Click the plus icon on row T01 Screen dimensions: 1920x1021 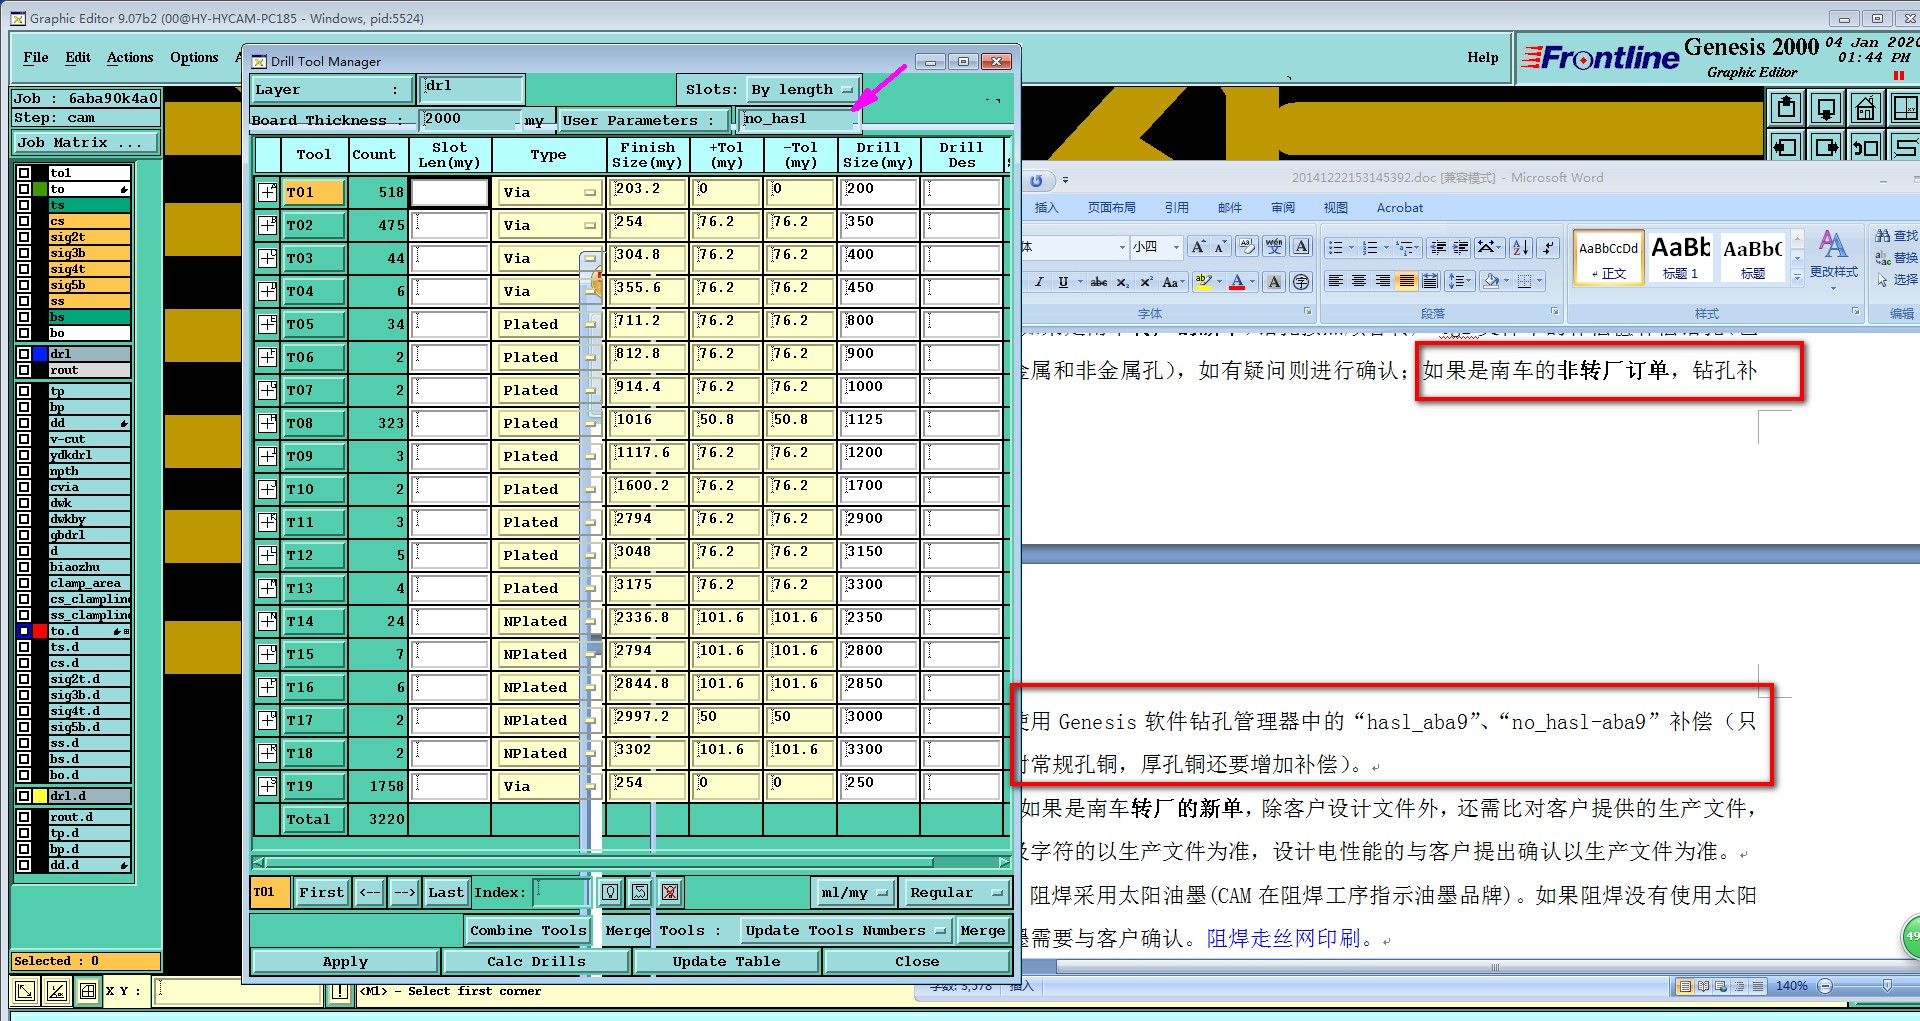(267, 192)
